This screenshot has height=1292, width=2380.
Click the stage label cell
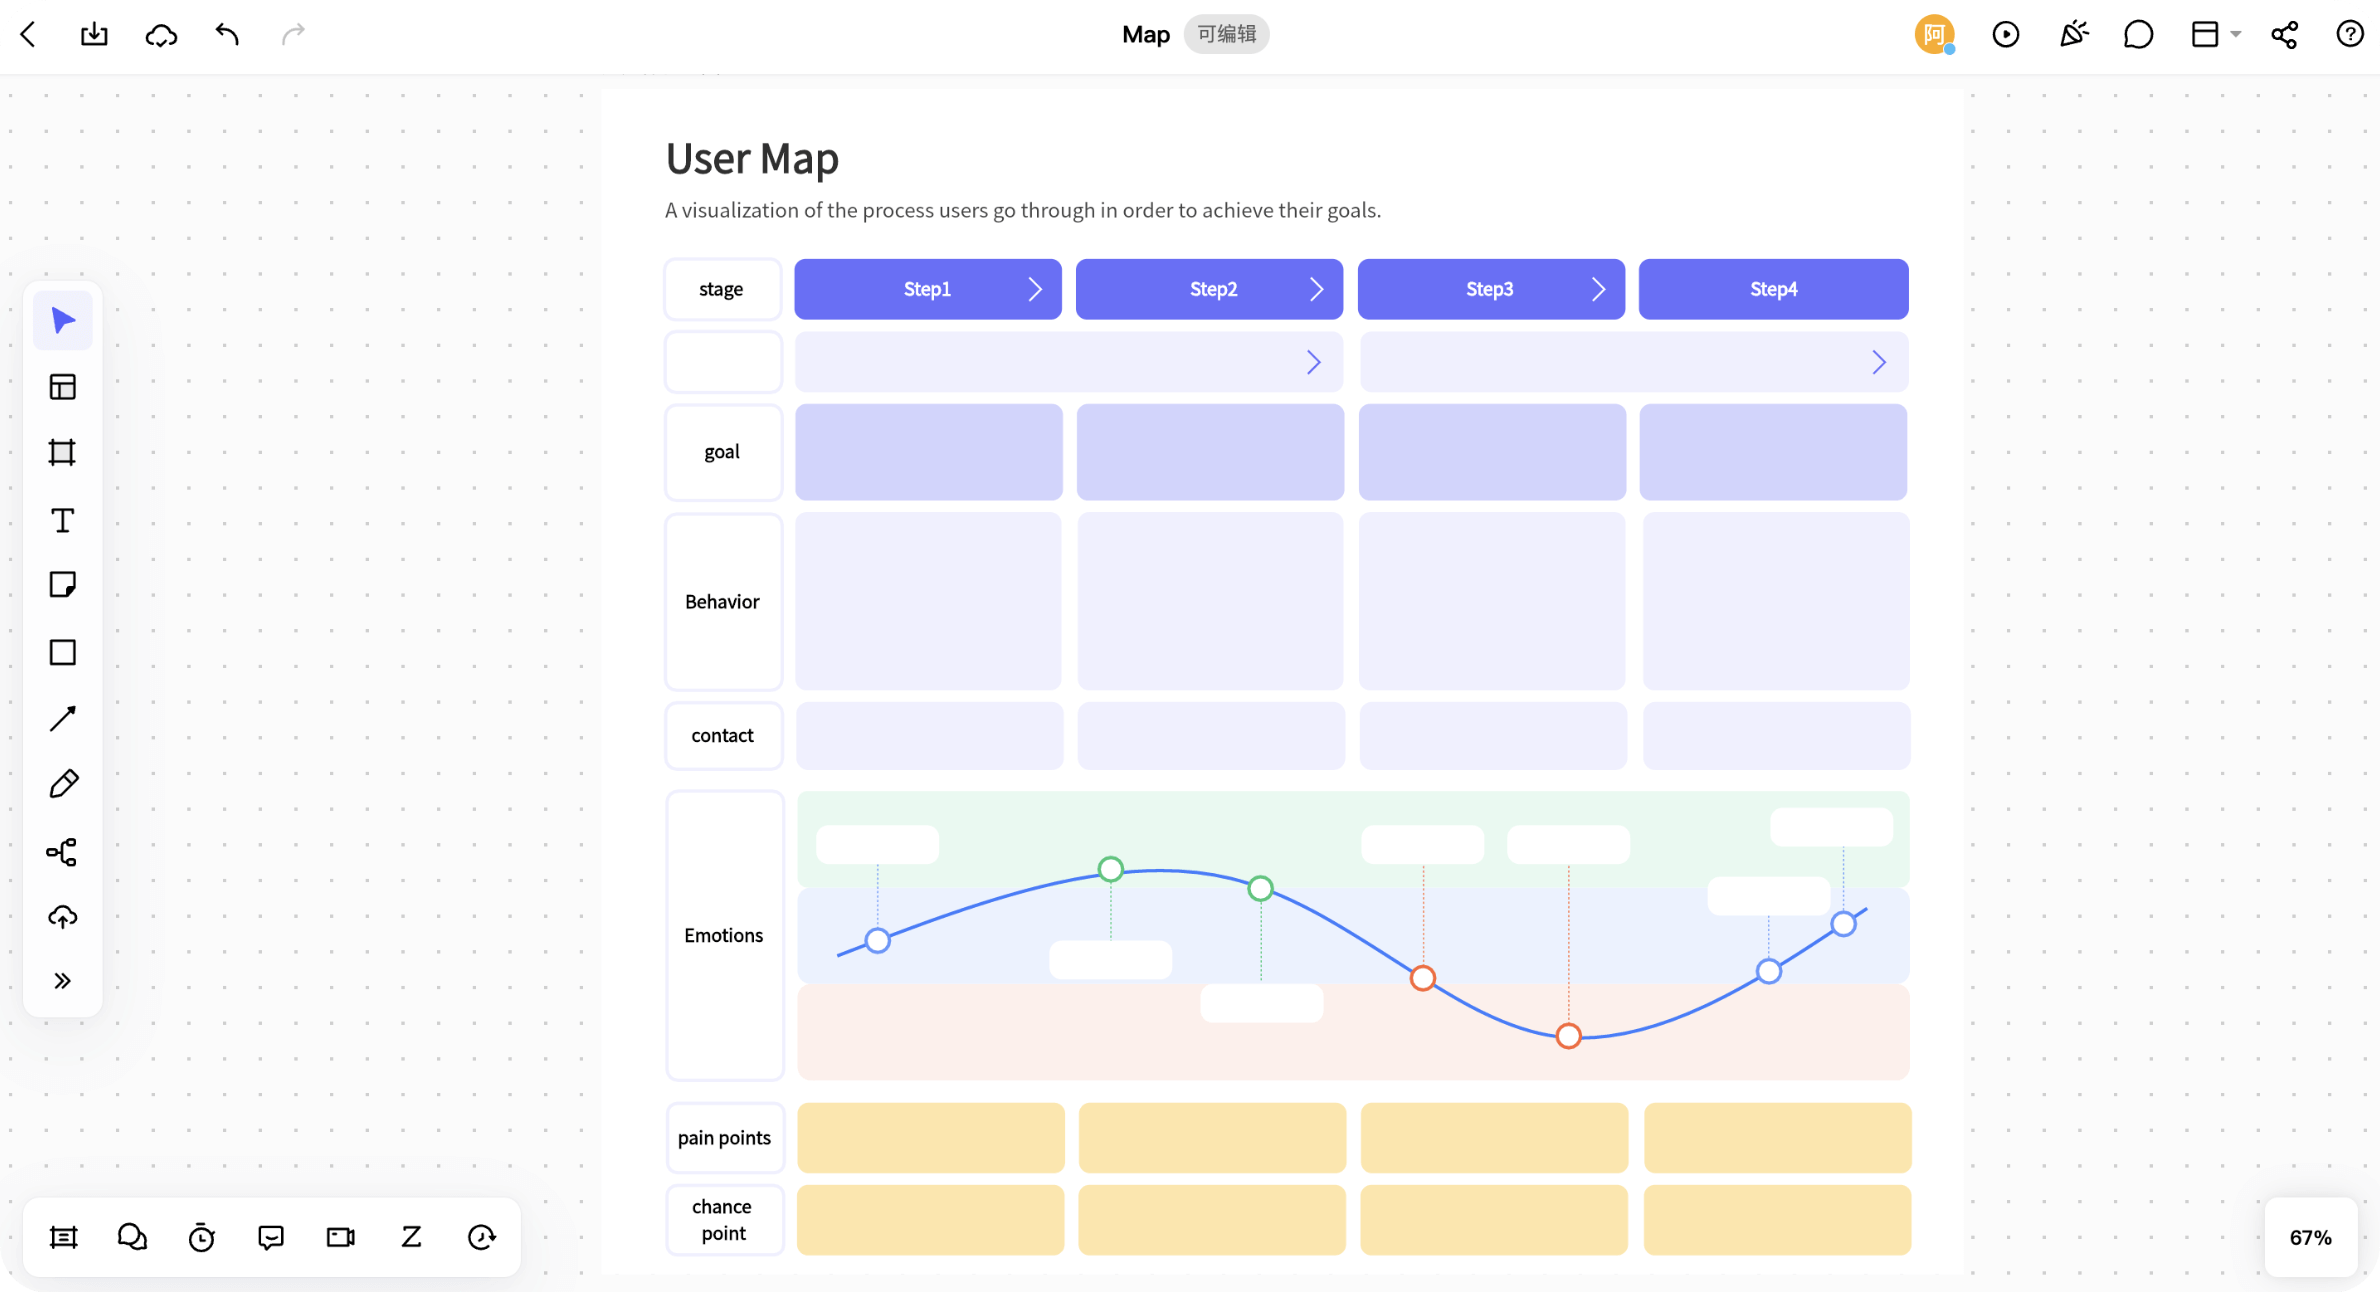pos(723,289)
